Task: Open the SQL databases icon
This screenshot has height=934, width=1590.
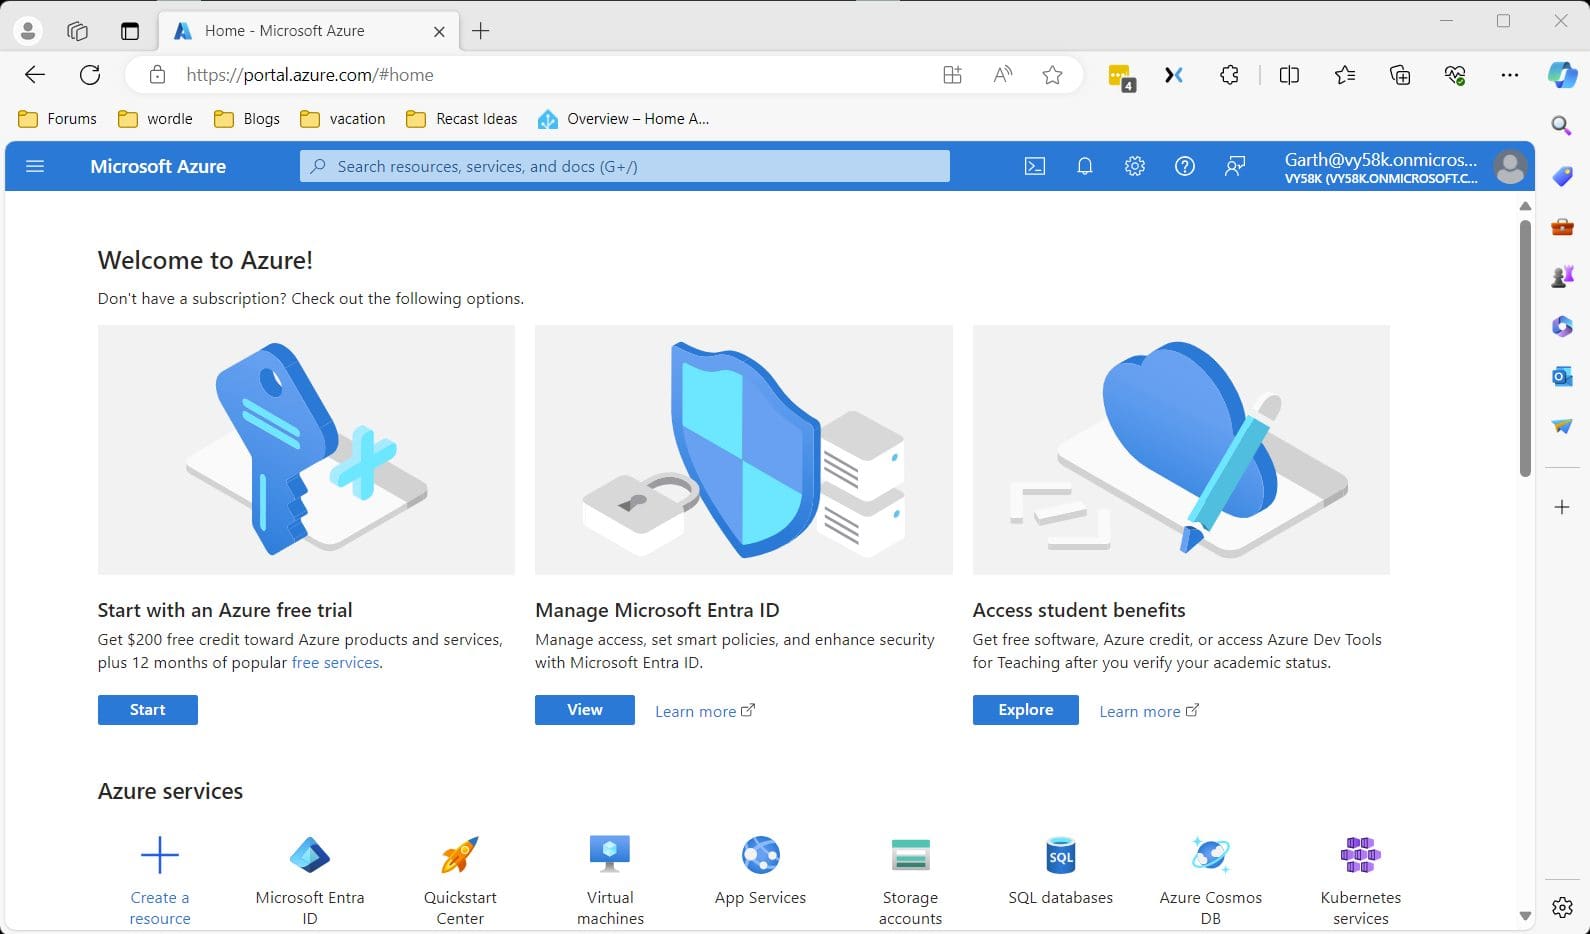Action: 1061,855
